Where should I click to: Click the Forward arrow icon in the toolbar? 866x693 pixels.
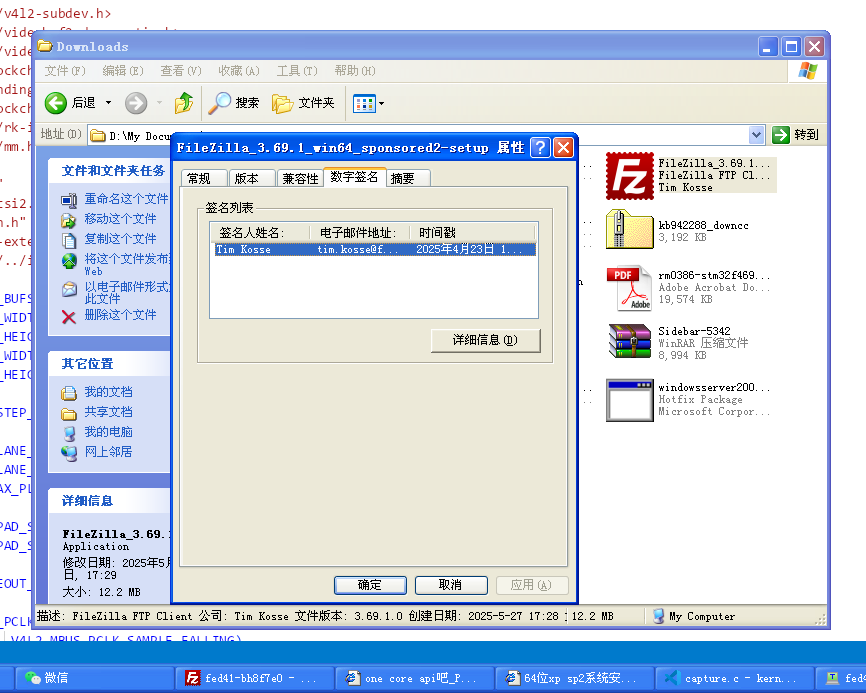tap(136, 103)
